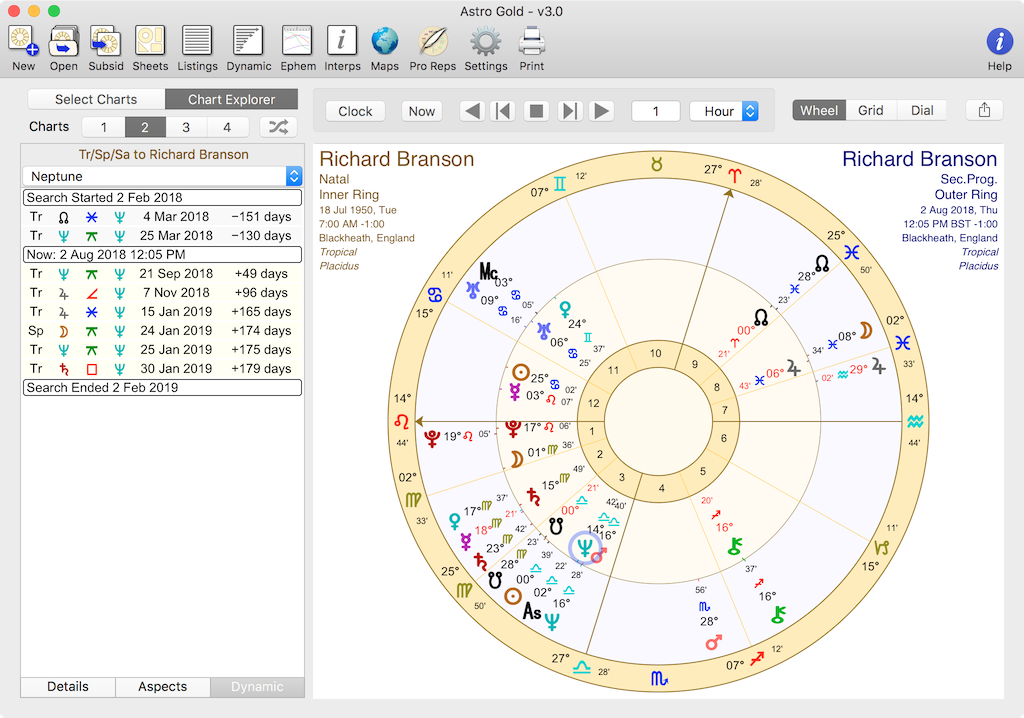Step backward with the left arrow
Screen dimensions: 1024x718
tap(472, 111)
